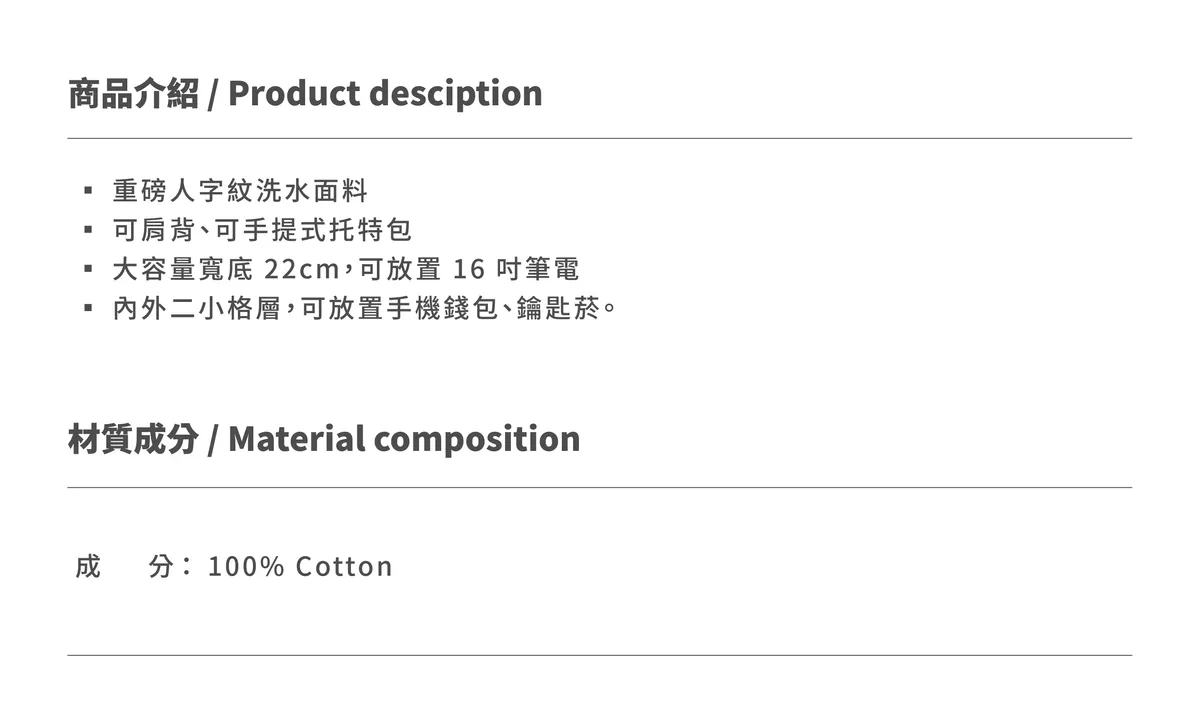The height and width of the screenshot is (704, 1200).
Task: Click the bullet marker before 大容量寬底
Action: pyautogui.click(x=88, y=269)
